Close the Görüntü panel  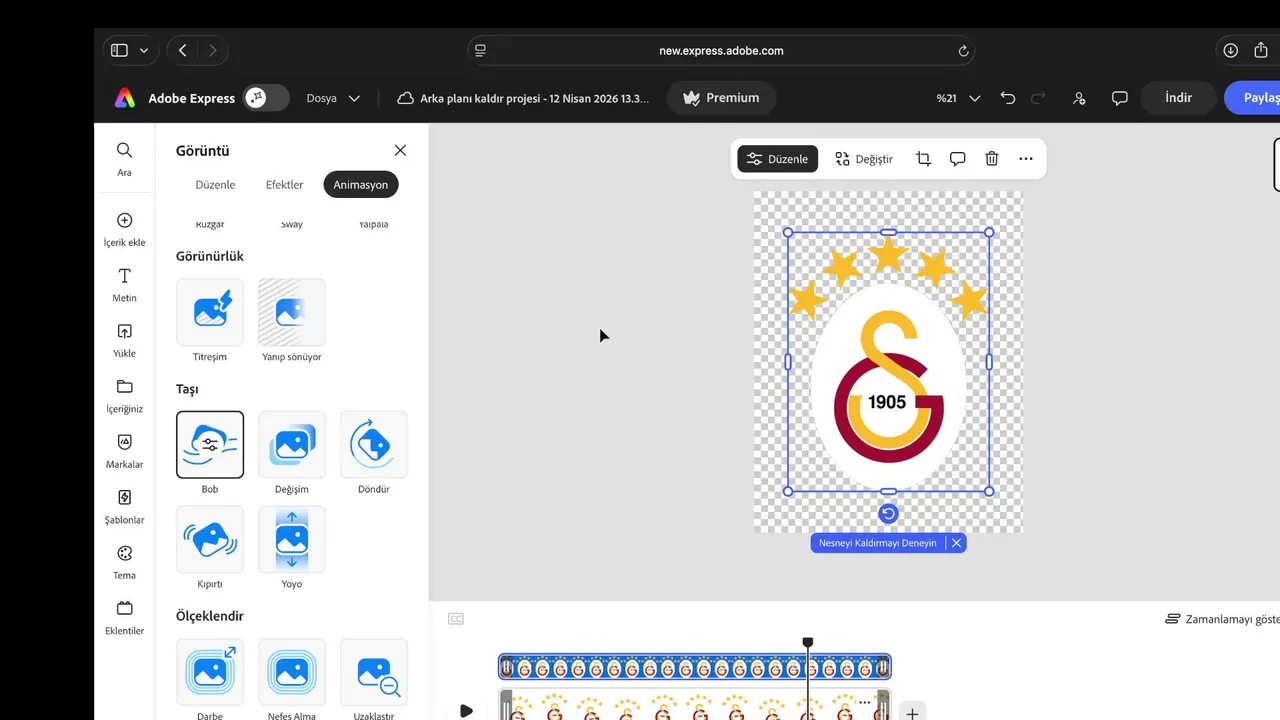[x=400, y=150]
